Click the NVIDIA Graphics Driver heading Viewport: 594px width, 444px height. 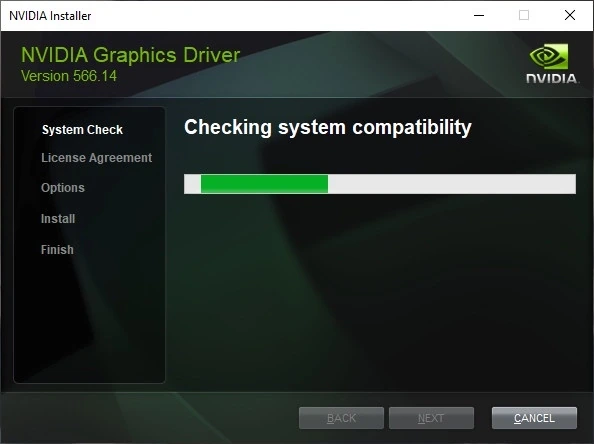tap(130, 55)
